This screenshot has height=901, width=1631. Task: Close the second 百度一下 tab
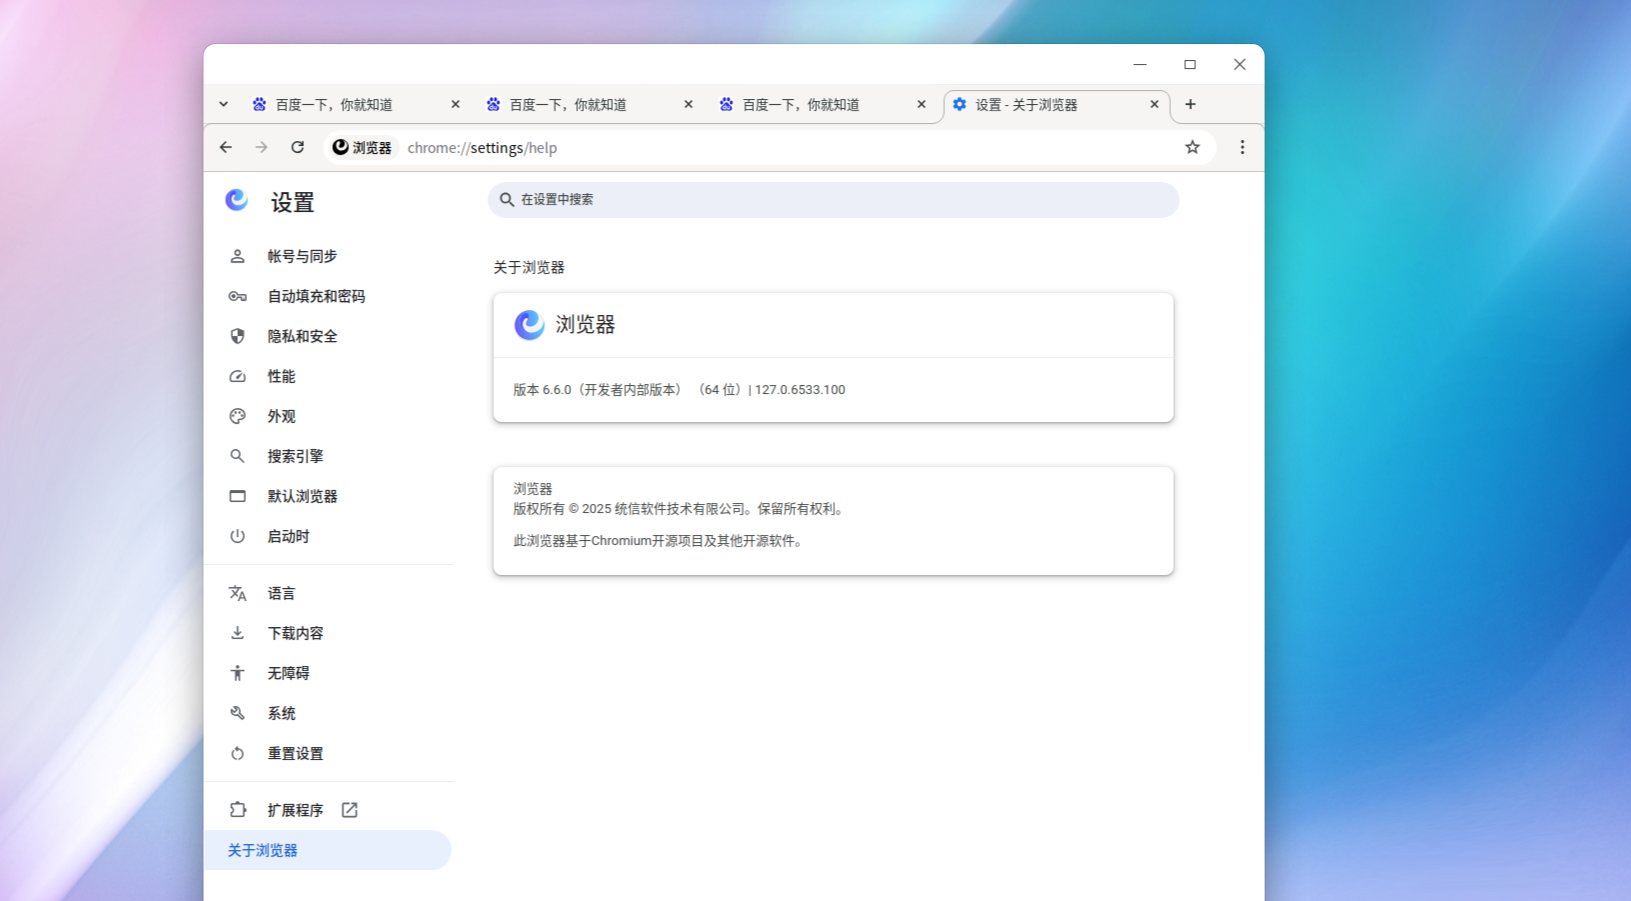(688, 104)
